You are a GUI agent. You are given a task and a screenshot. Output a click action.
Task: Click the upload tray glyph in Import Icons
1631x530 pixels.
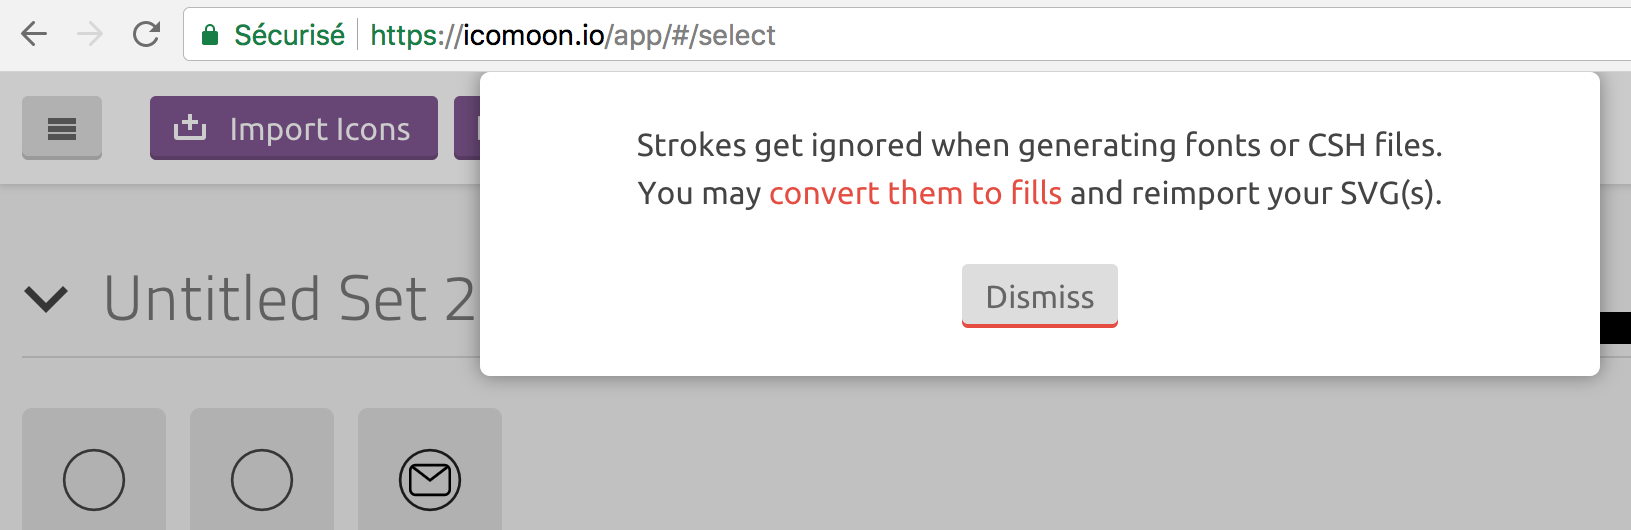coord(190,128)
